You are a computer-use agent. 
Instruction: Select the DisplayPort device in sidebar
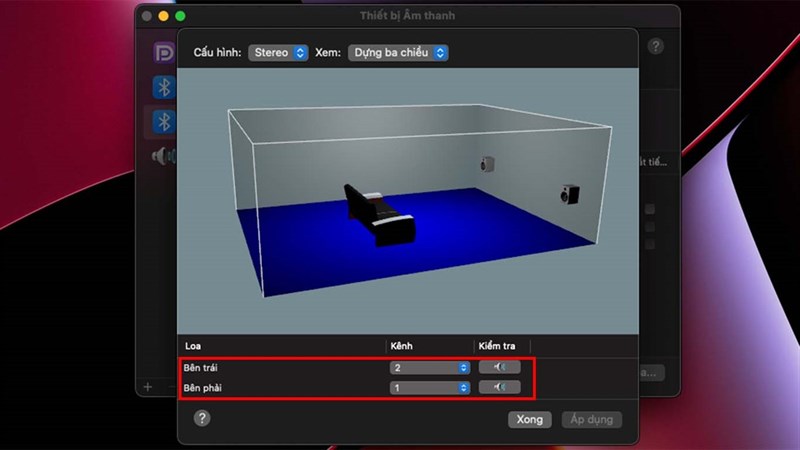(164, 53)
